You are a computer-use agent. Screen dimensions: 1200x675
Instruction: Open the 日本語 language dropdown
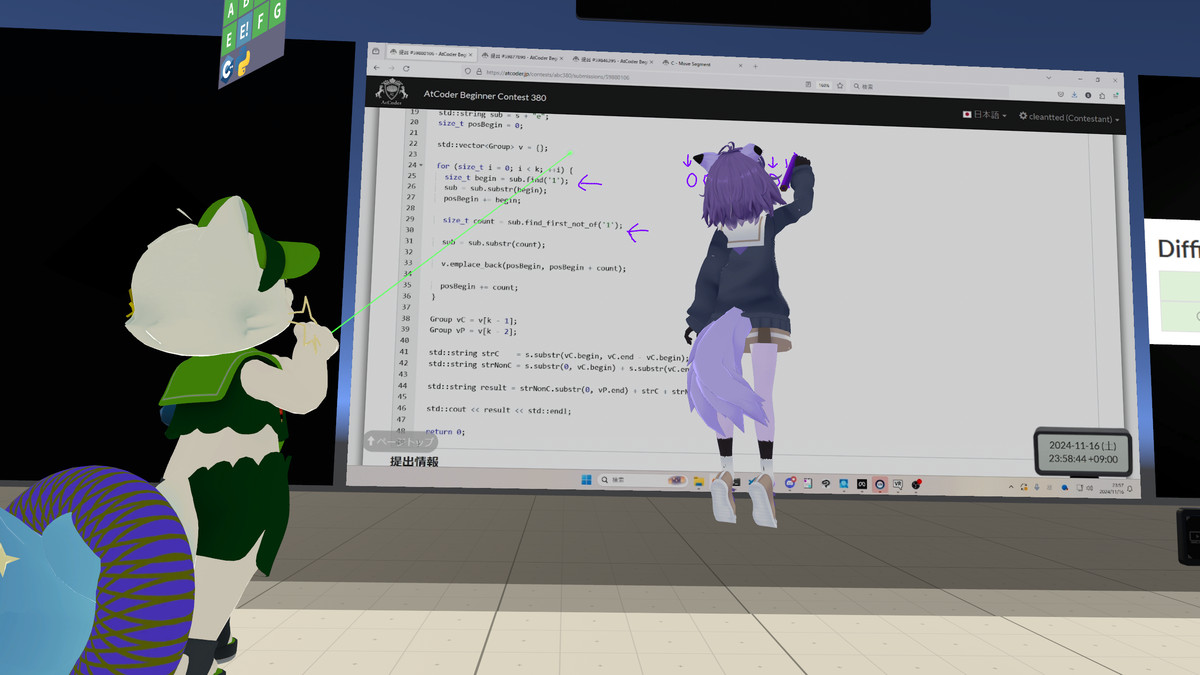[984, 114]
